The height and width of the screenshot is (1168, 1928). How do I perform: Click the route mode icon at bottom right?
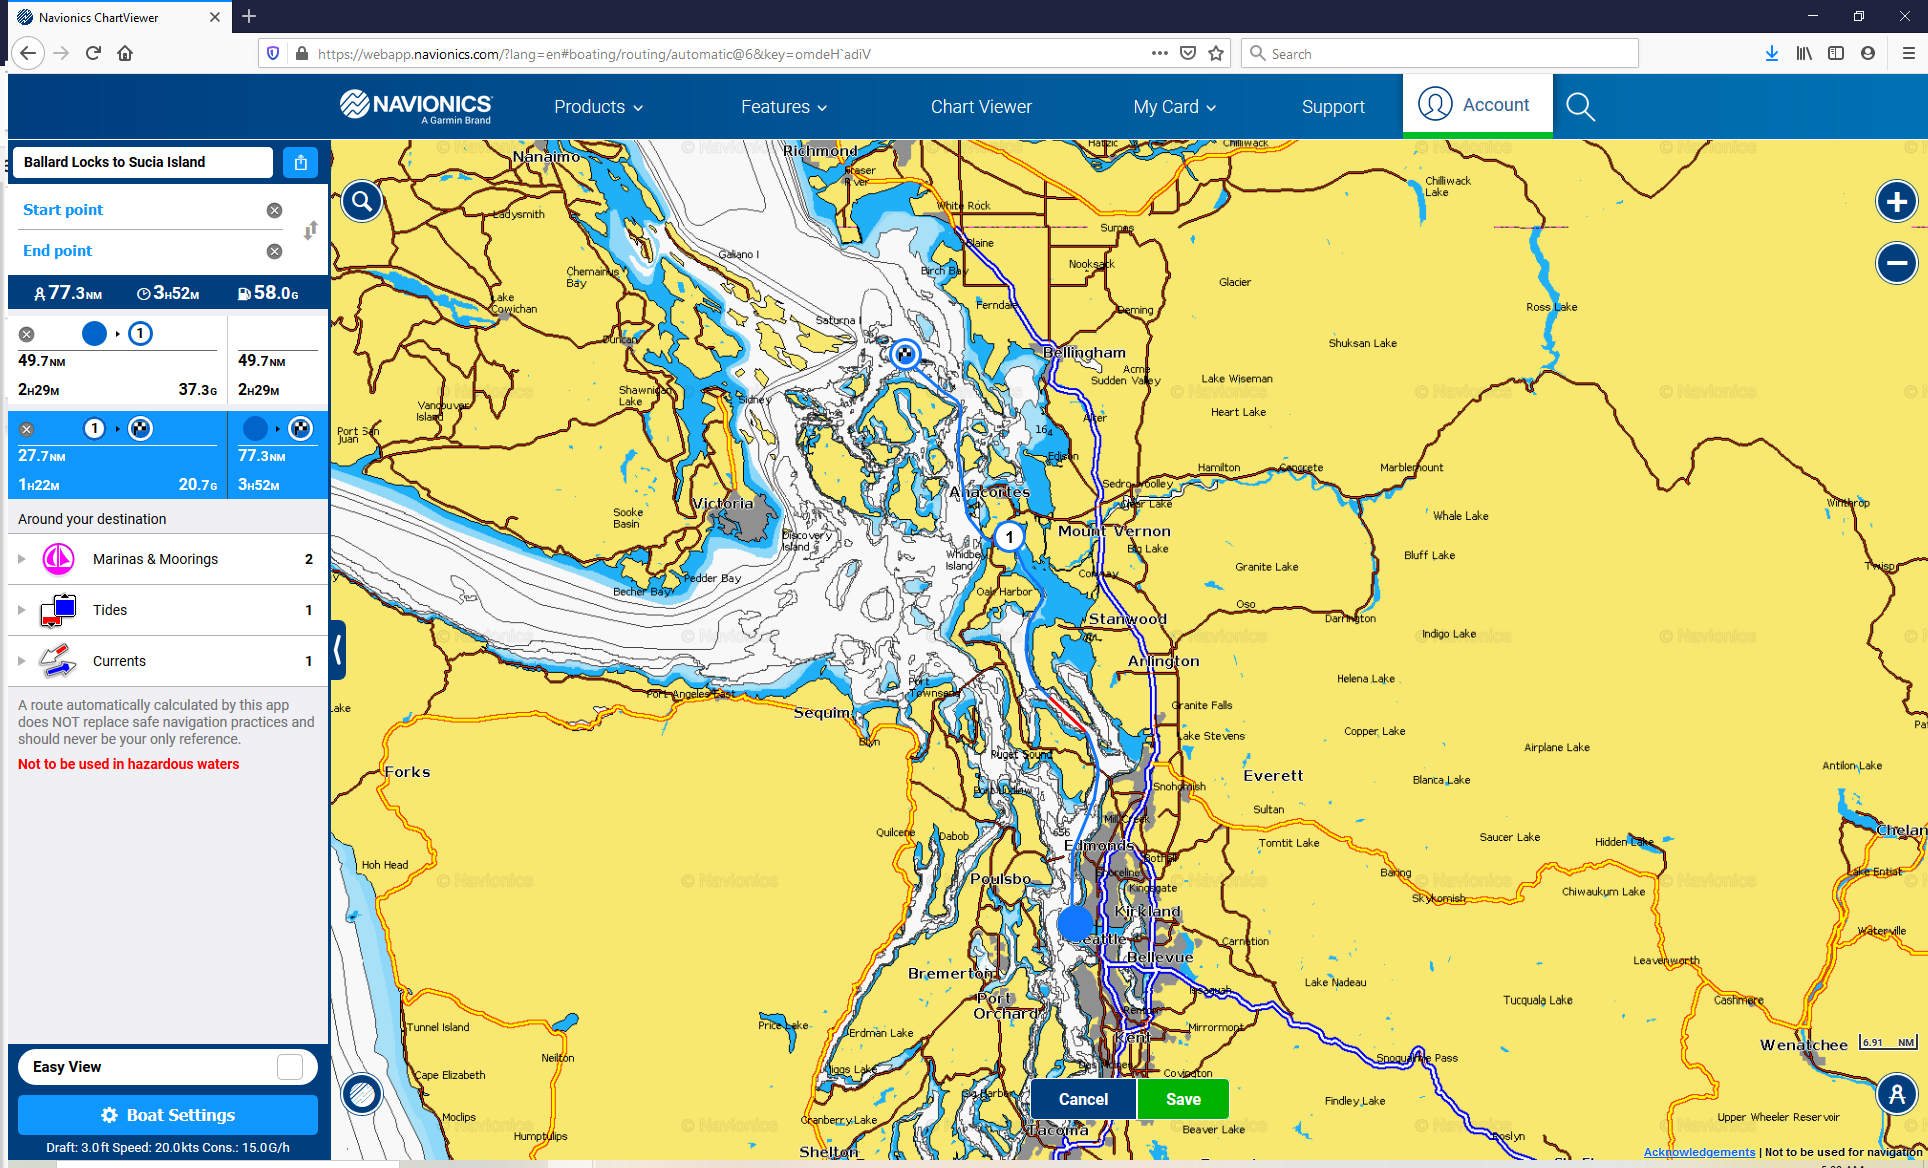[1896, 1094]
